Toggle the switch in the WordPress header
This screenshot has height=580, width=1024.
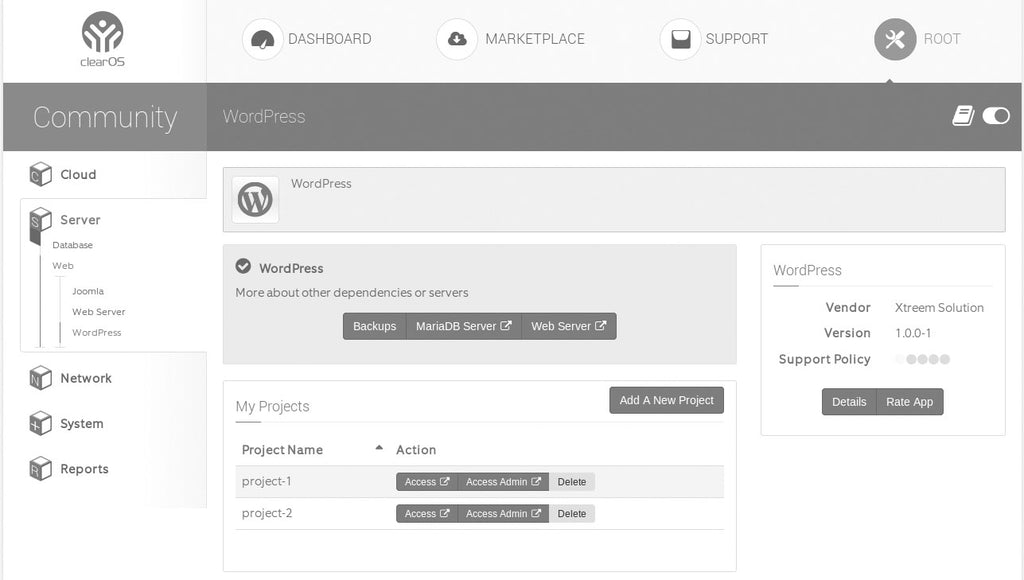click(996, 116)
